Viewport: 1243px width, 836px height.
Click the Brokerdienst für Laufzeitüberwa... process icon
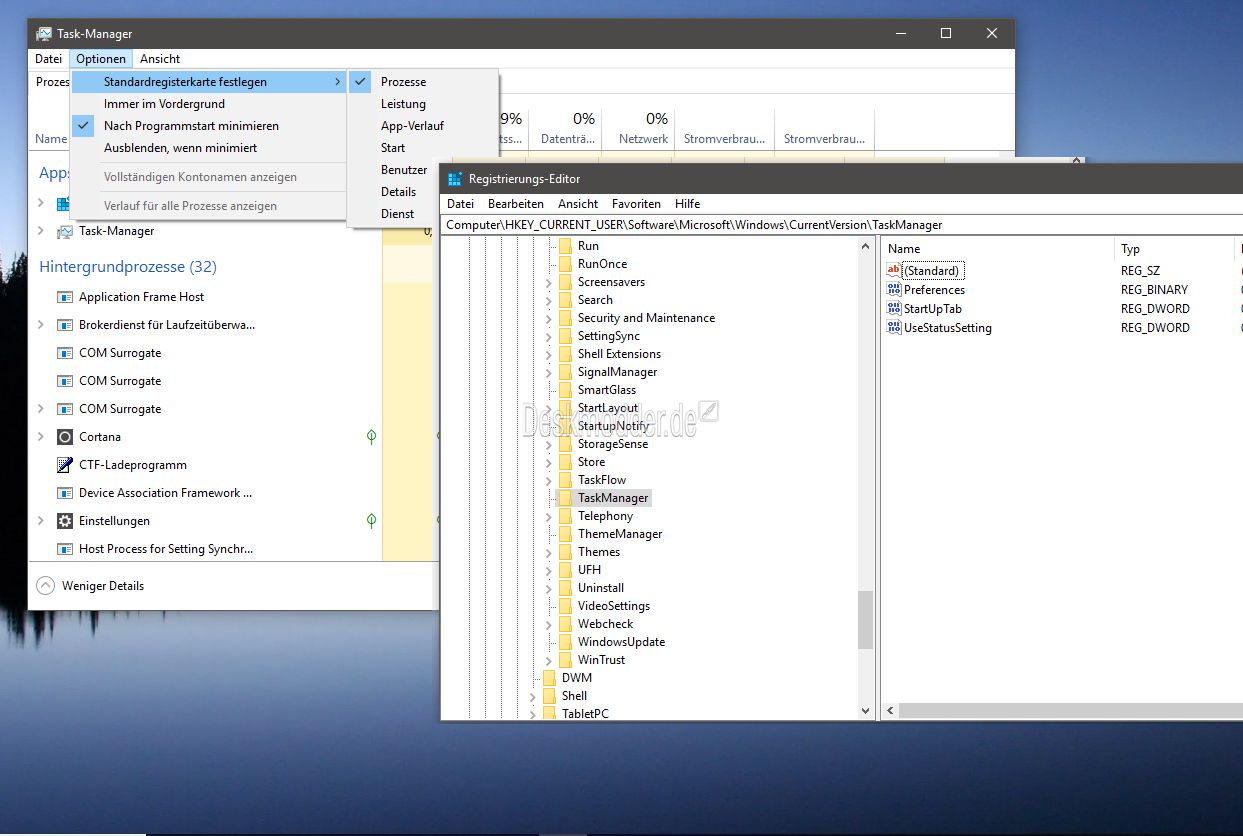(65, 325)
